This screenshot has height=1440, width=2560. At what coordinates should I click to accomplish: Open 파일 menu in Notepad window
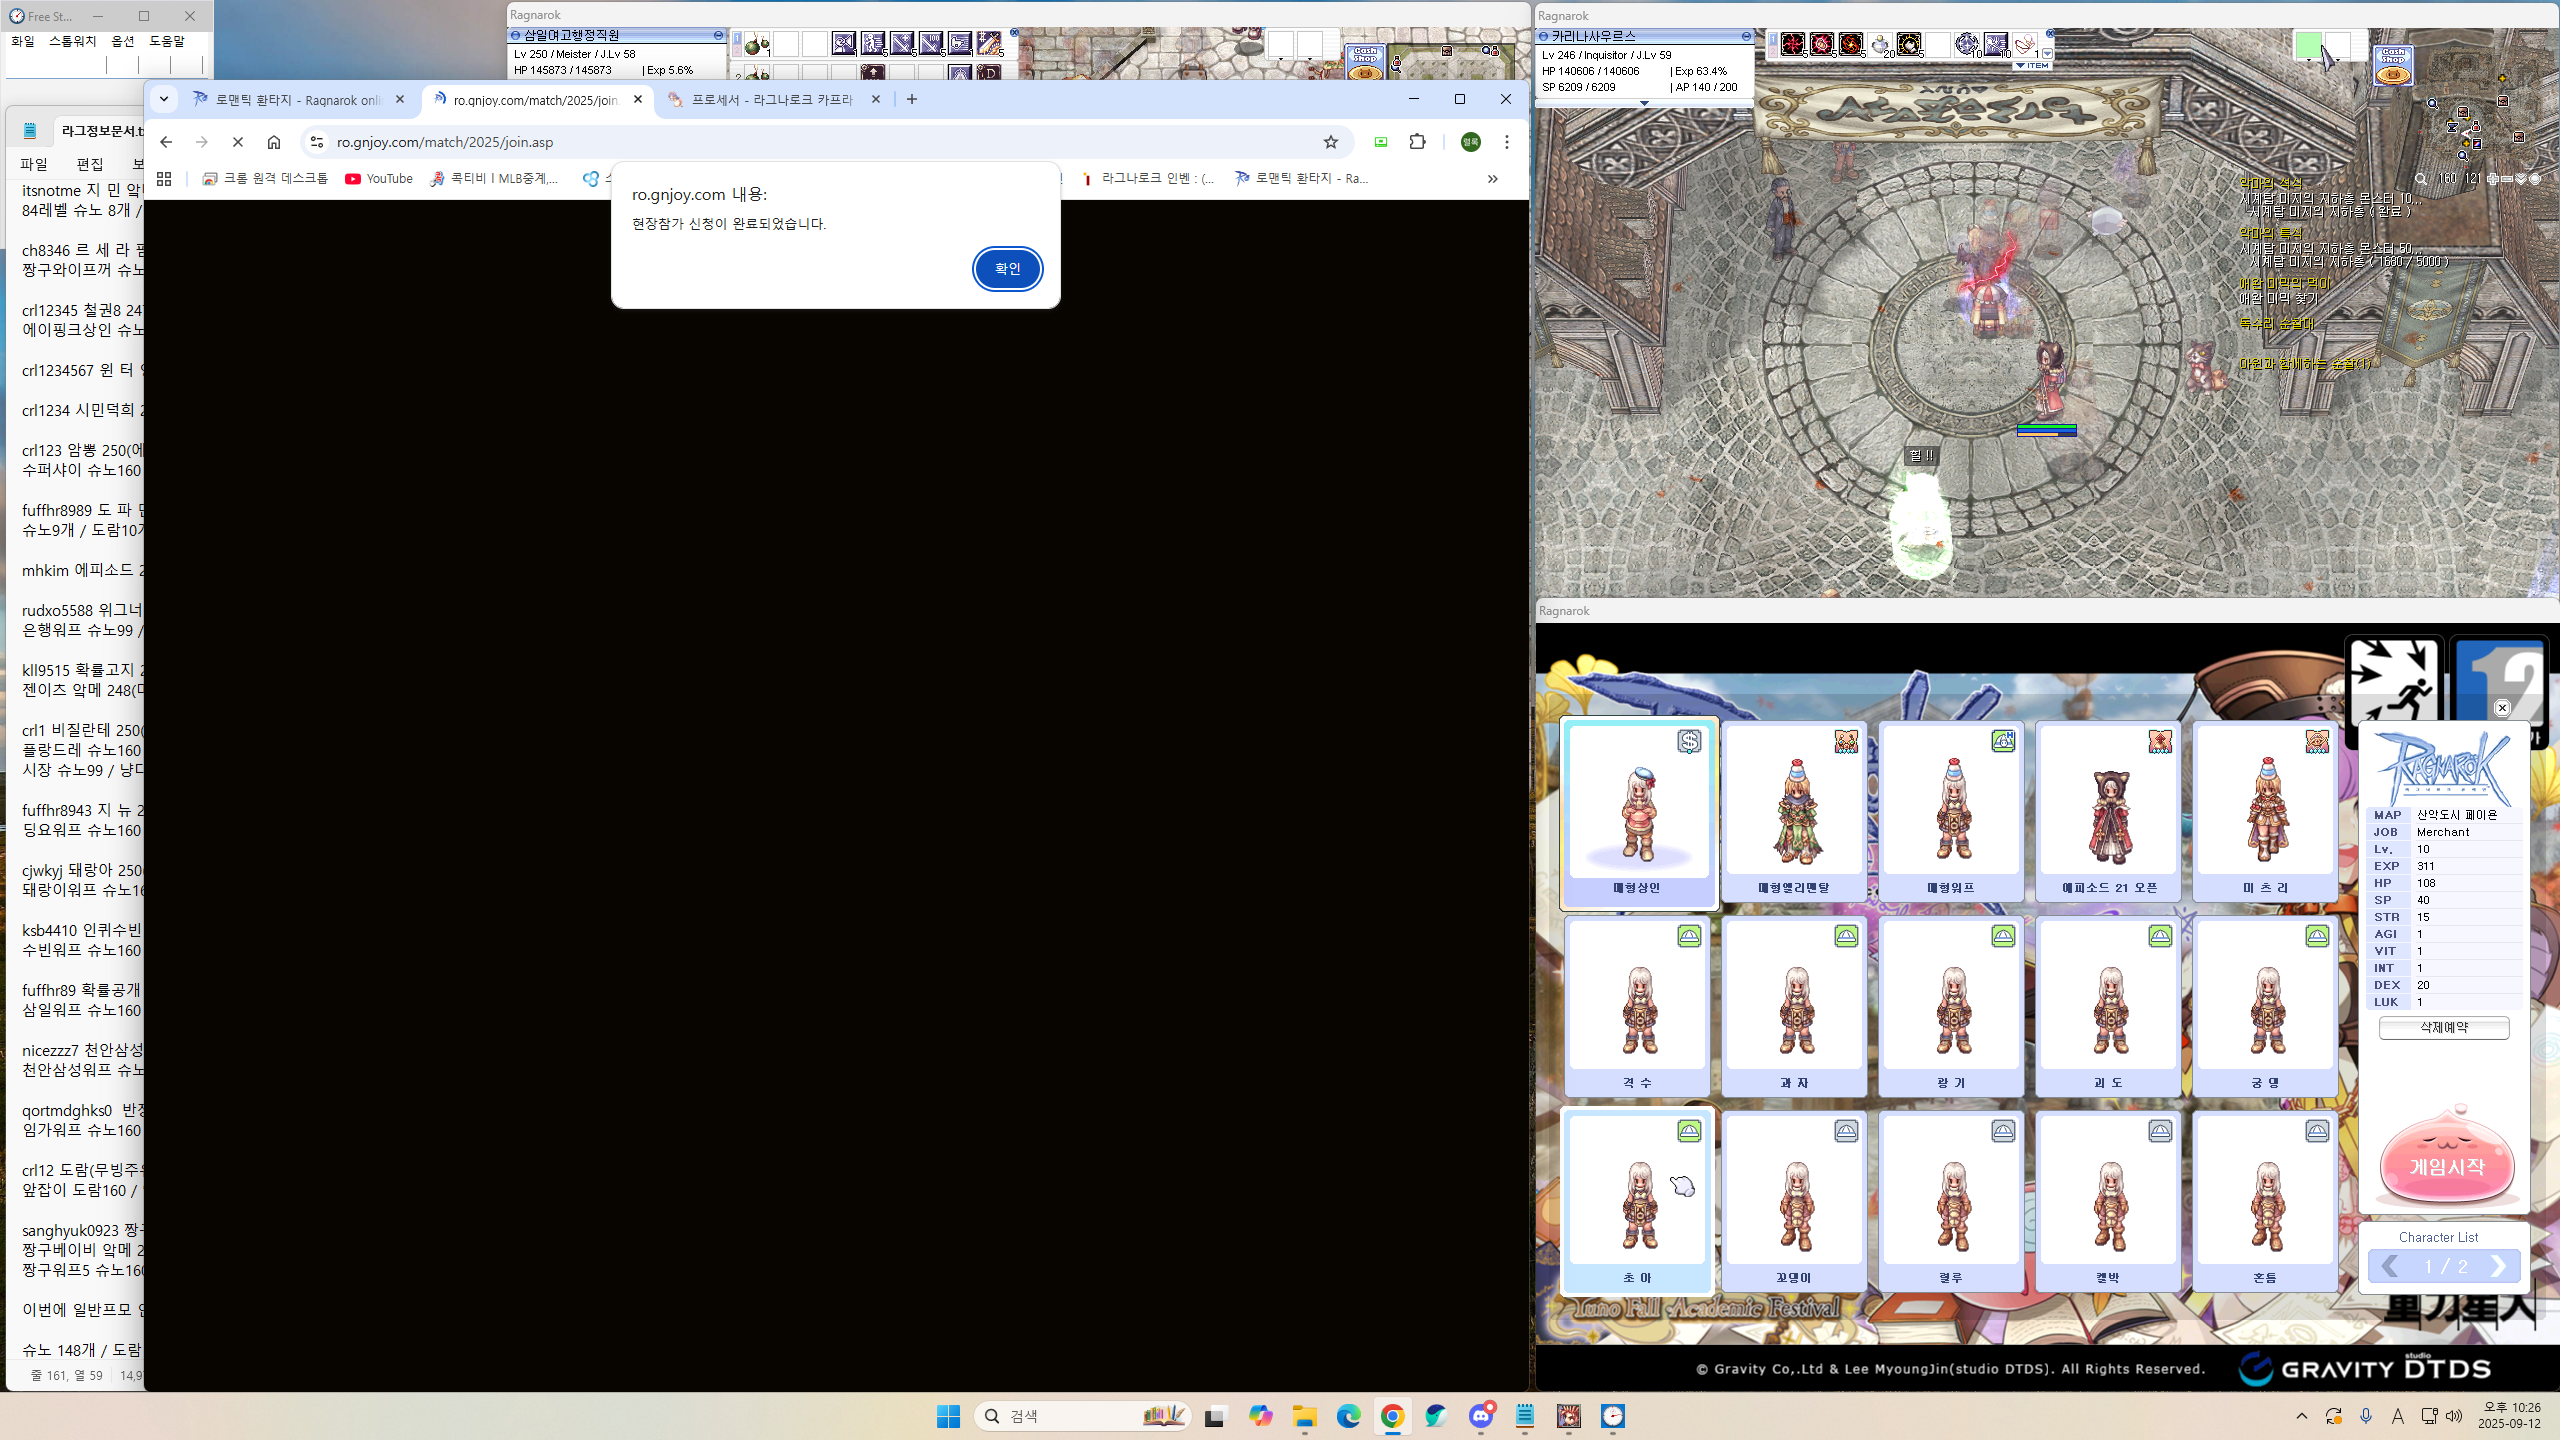click(34, 164)
